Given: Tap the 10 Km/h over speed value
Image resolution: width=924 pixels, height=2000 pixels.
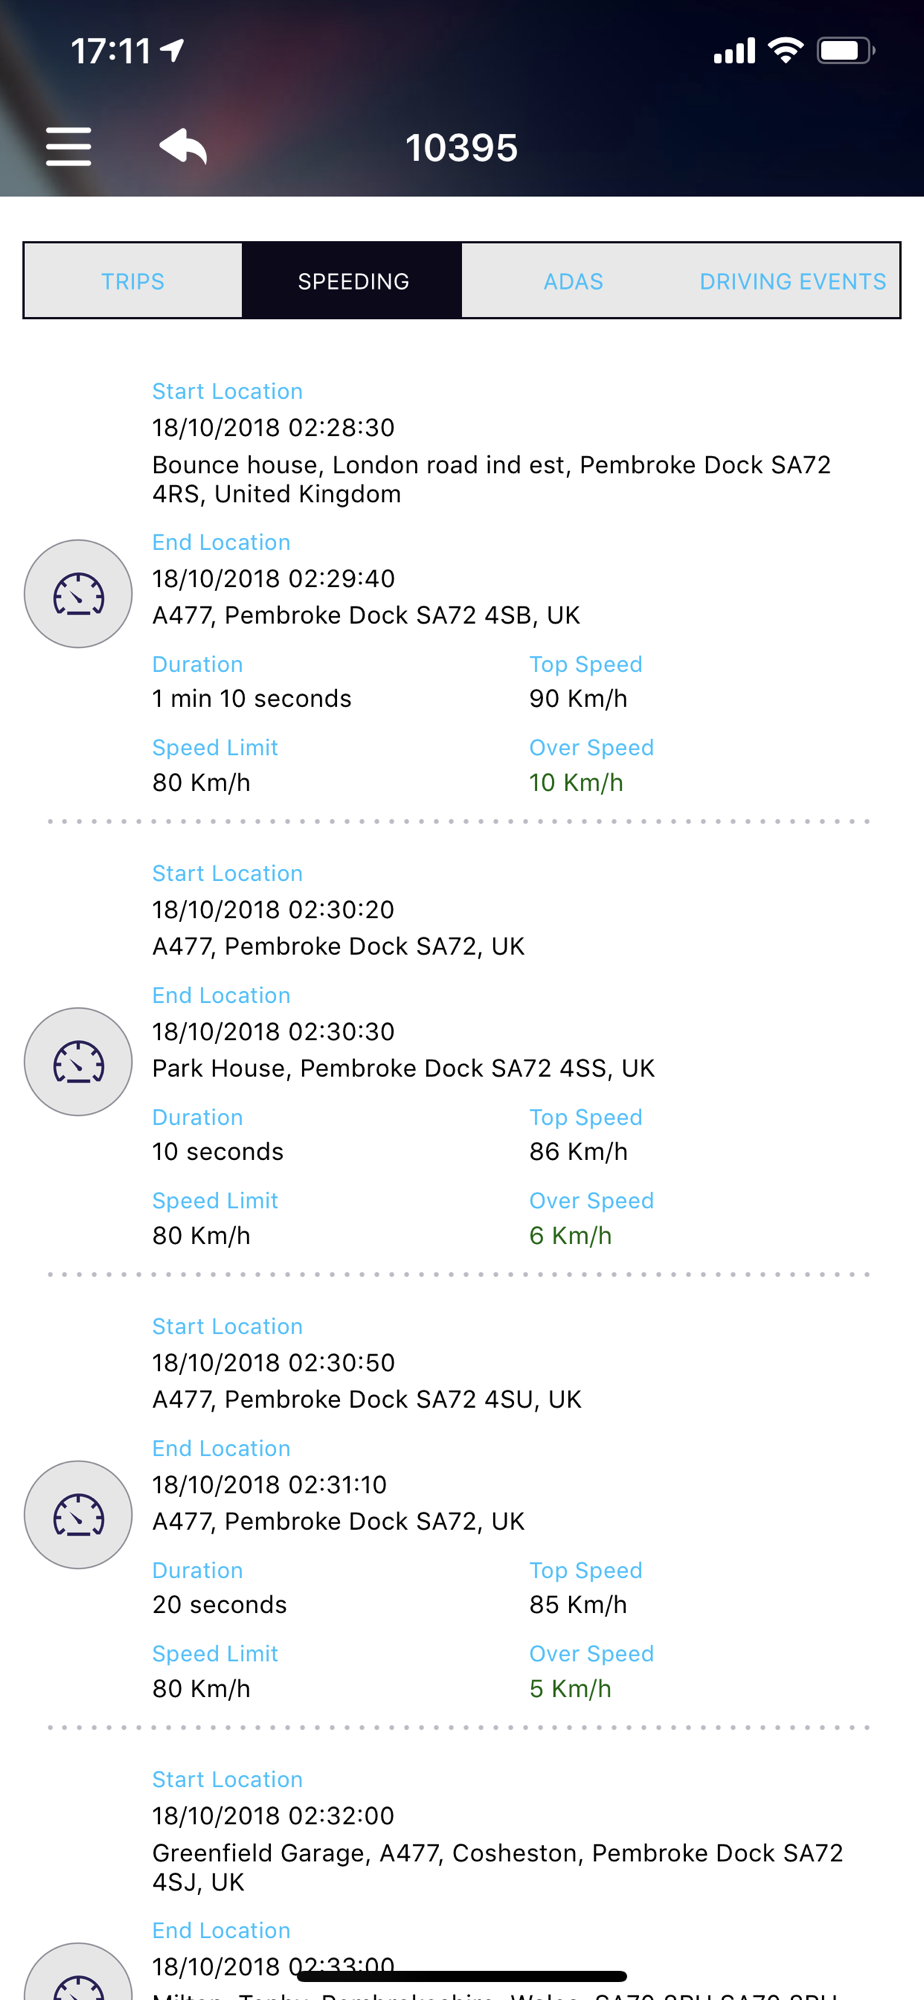Looking at the screenshot, I should coord(576,782).
